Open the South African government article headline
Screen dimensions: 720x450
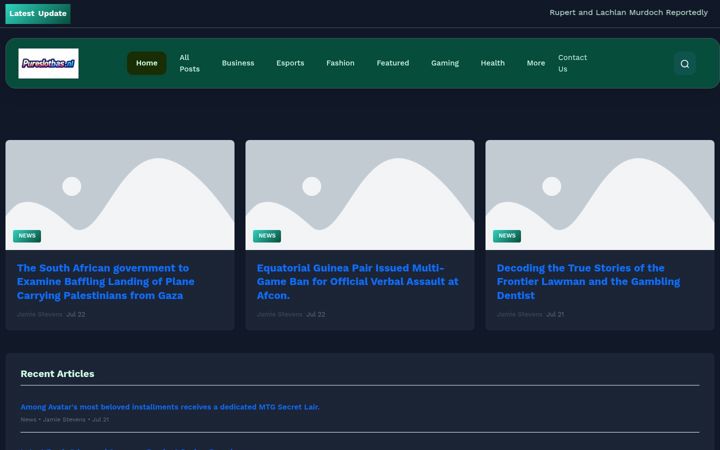click(106, 281)
